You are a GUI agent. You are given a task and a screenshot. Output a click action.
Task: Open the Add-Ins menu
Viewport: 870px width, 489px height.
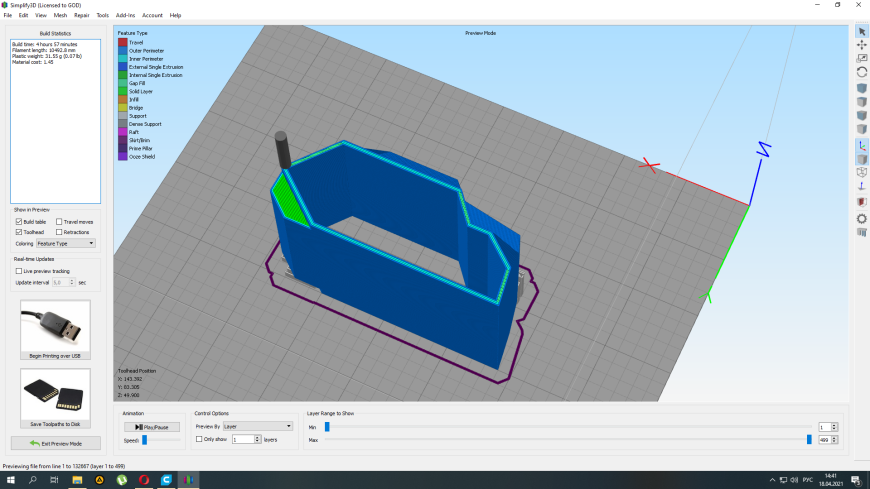[125, 15]
